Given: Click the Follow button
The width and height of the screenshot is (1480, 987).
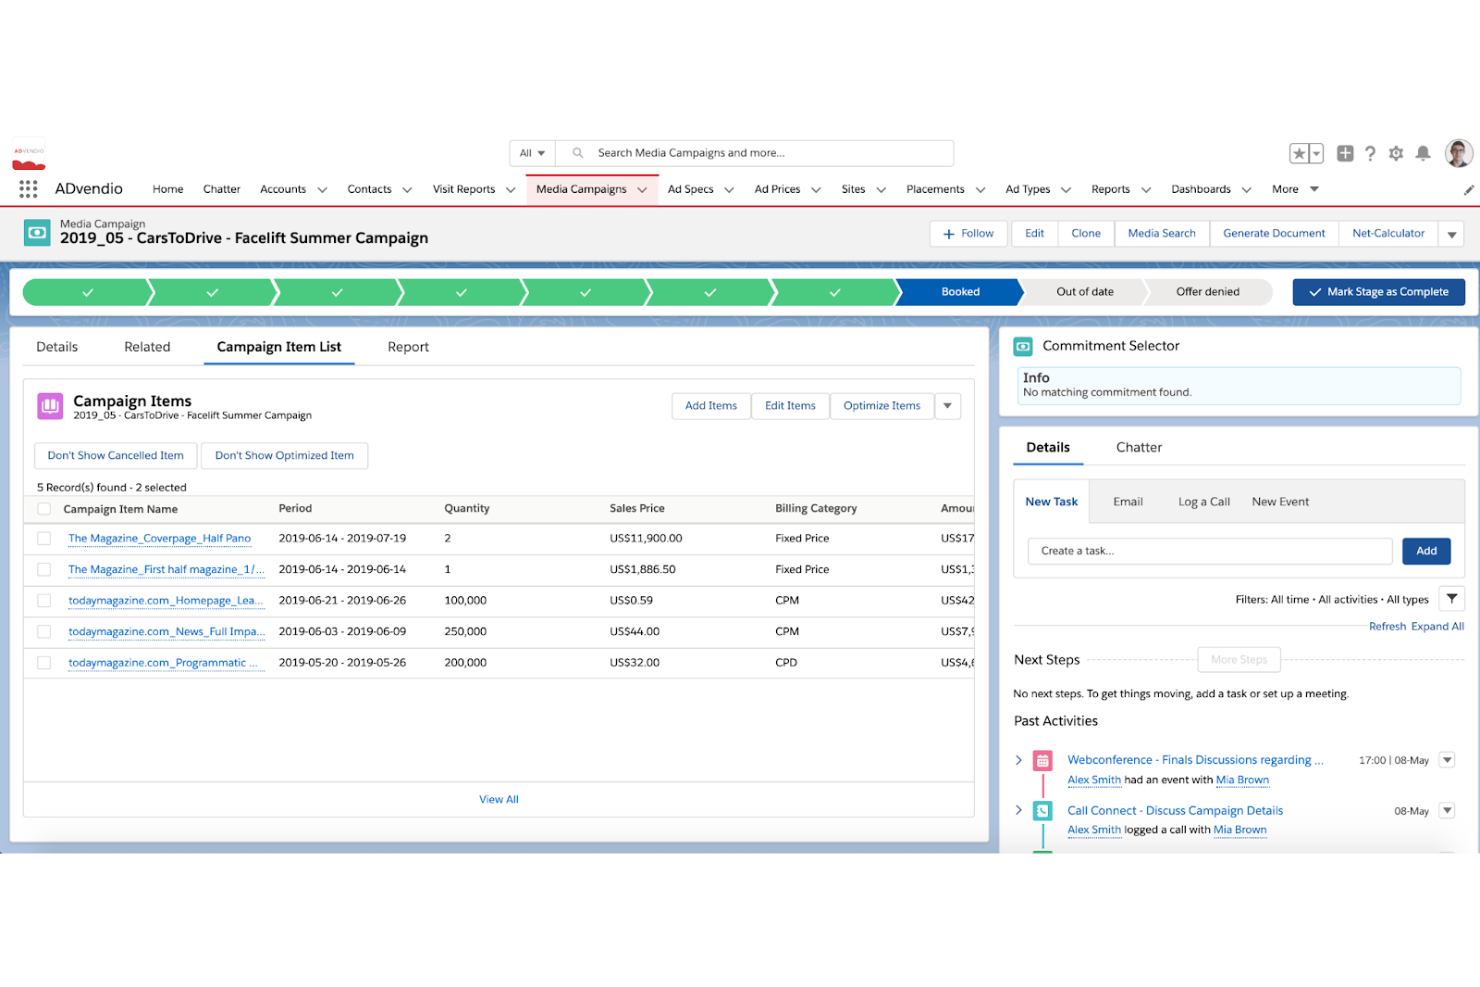Looking at the screenshot, I should [968, 234].
